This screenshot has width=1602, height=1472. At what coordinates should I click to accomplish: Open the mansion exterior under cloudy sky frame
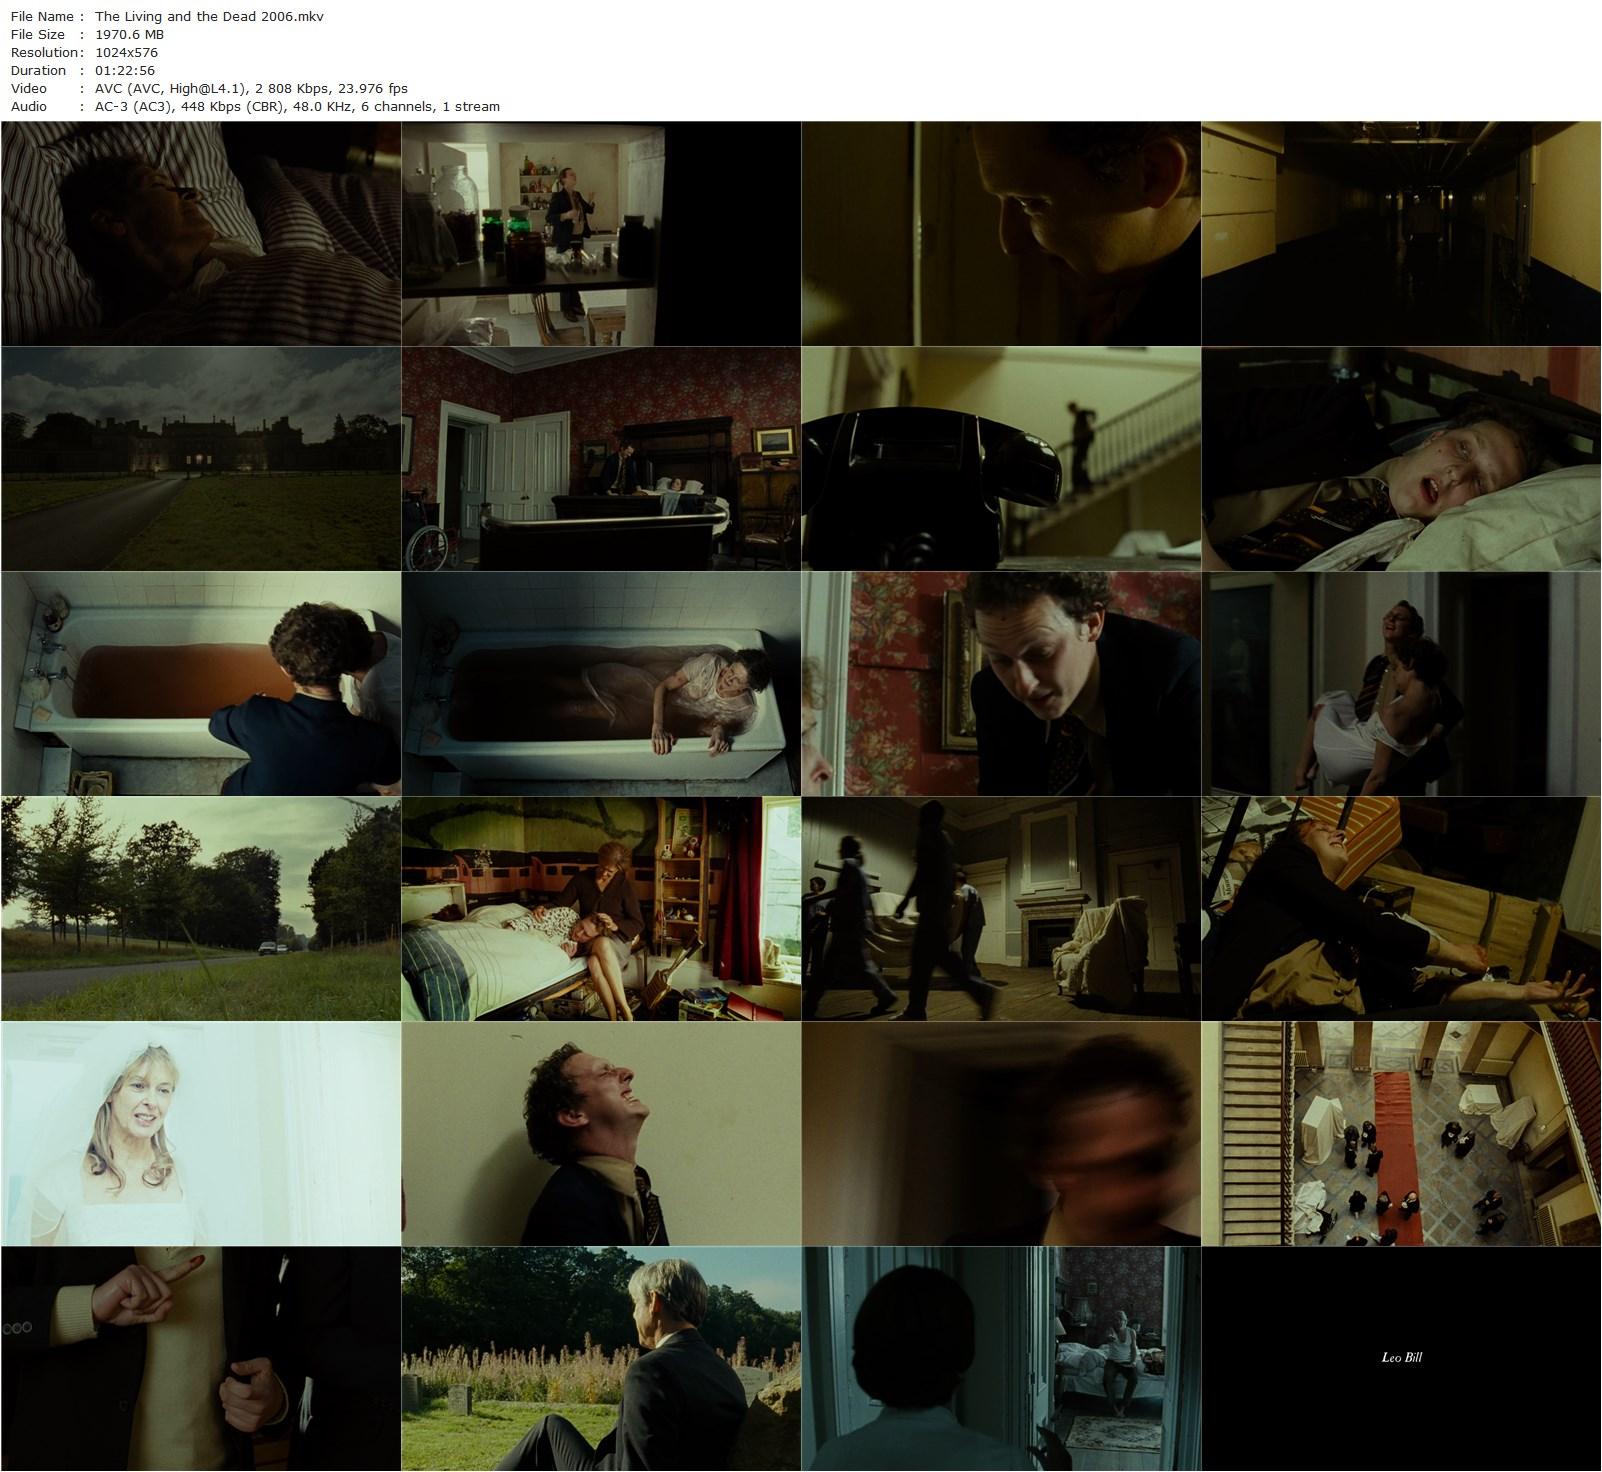click(201, 459)
